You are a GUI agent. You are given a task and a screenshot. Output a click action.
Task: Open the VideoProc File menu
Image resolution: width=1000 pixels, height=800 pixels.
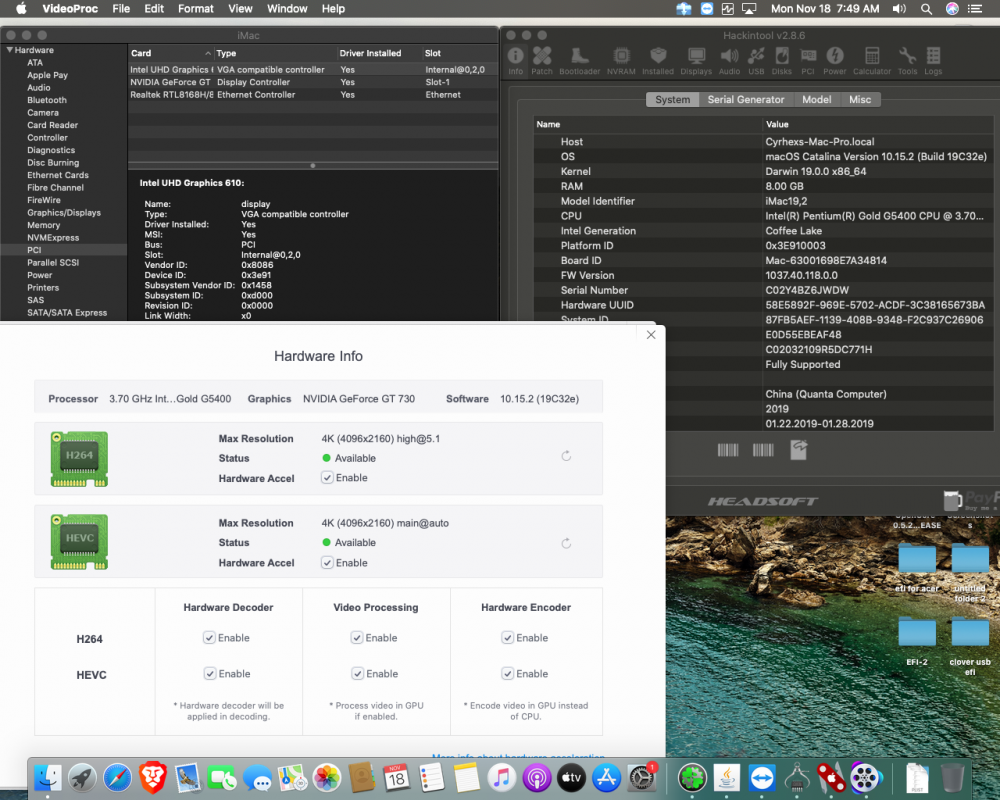point(121,9)
